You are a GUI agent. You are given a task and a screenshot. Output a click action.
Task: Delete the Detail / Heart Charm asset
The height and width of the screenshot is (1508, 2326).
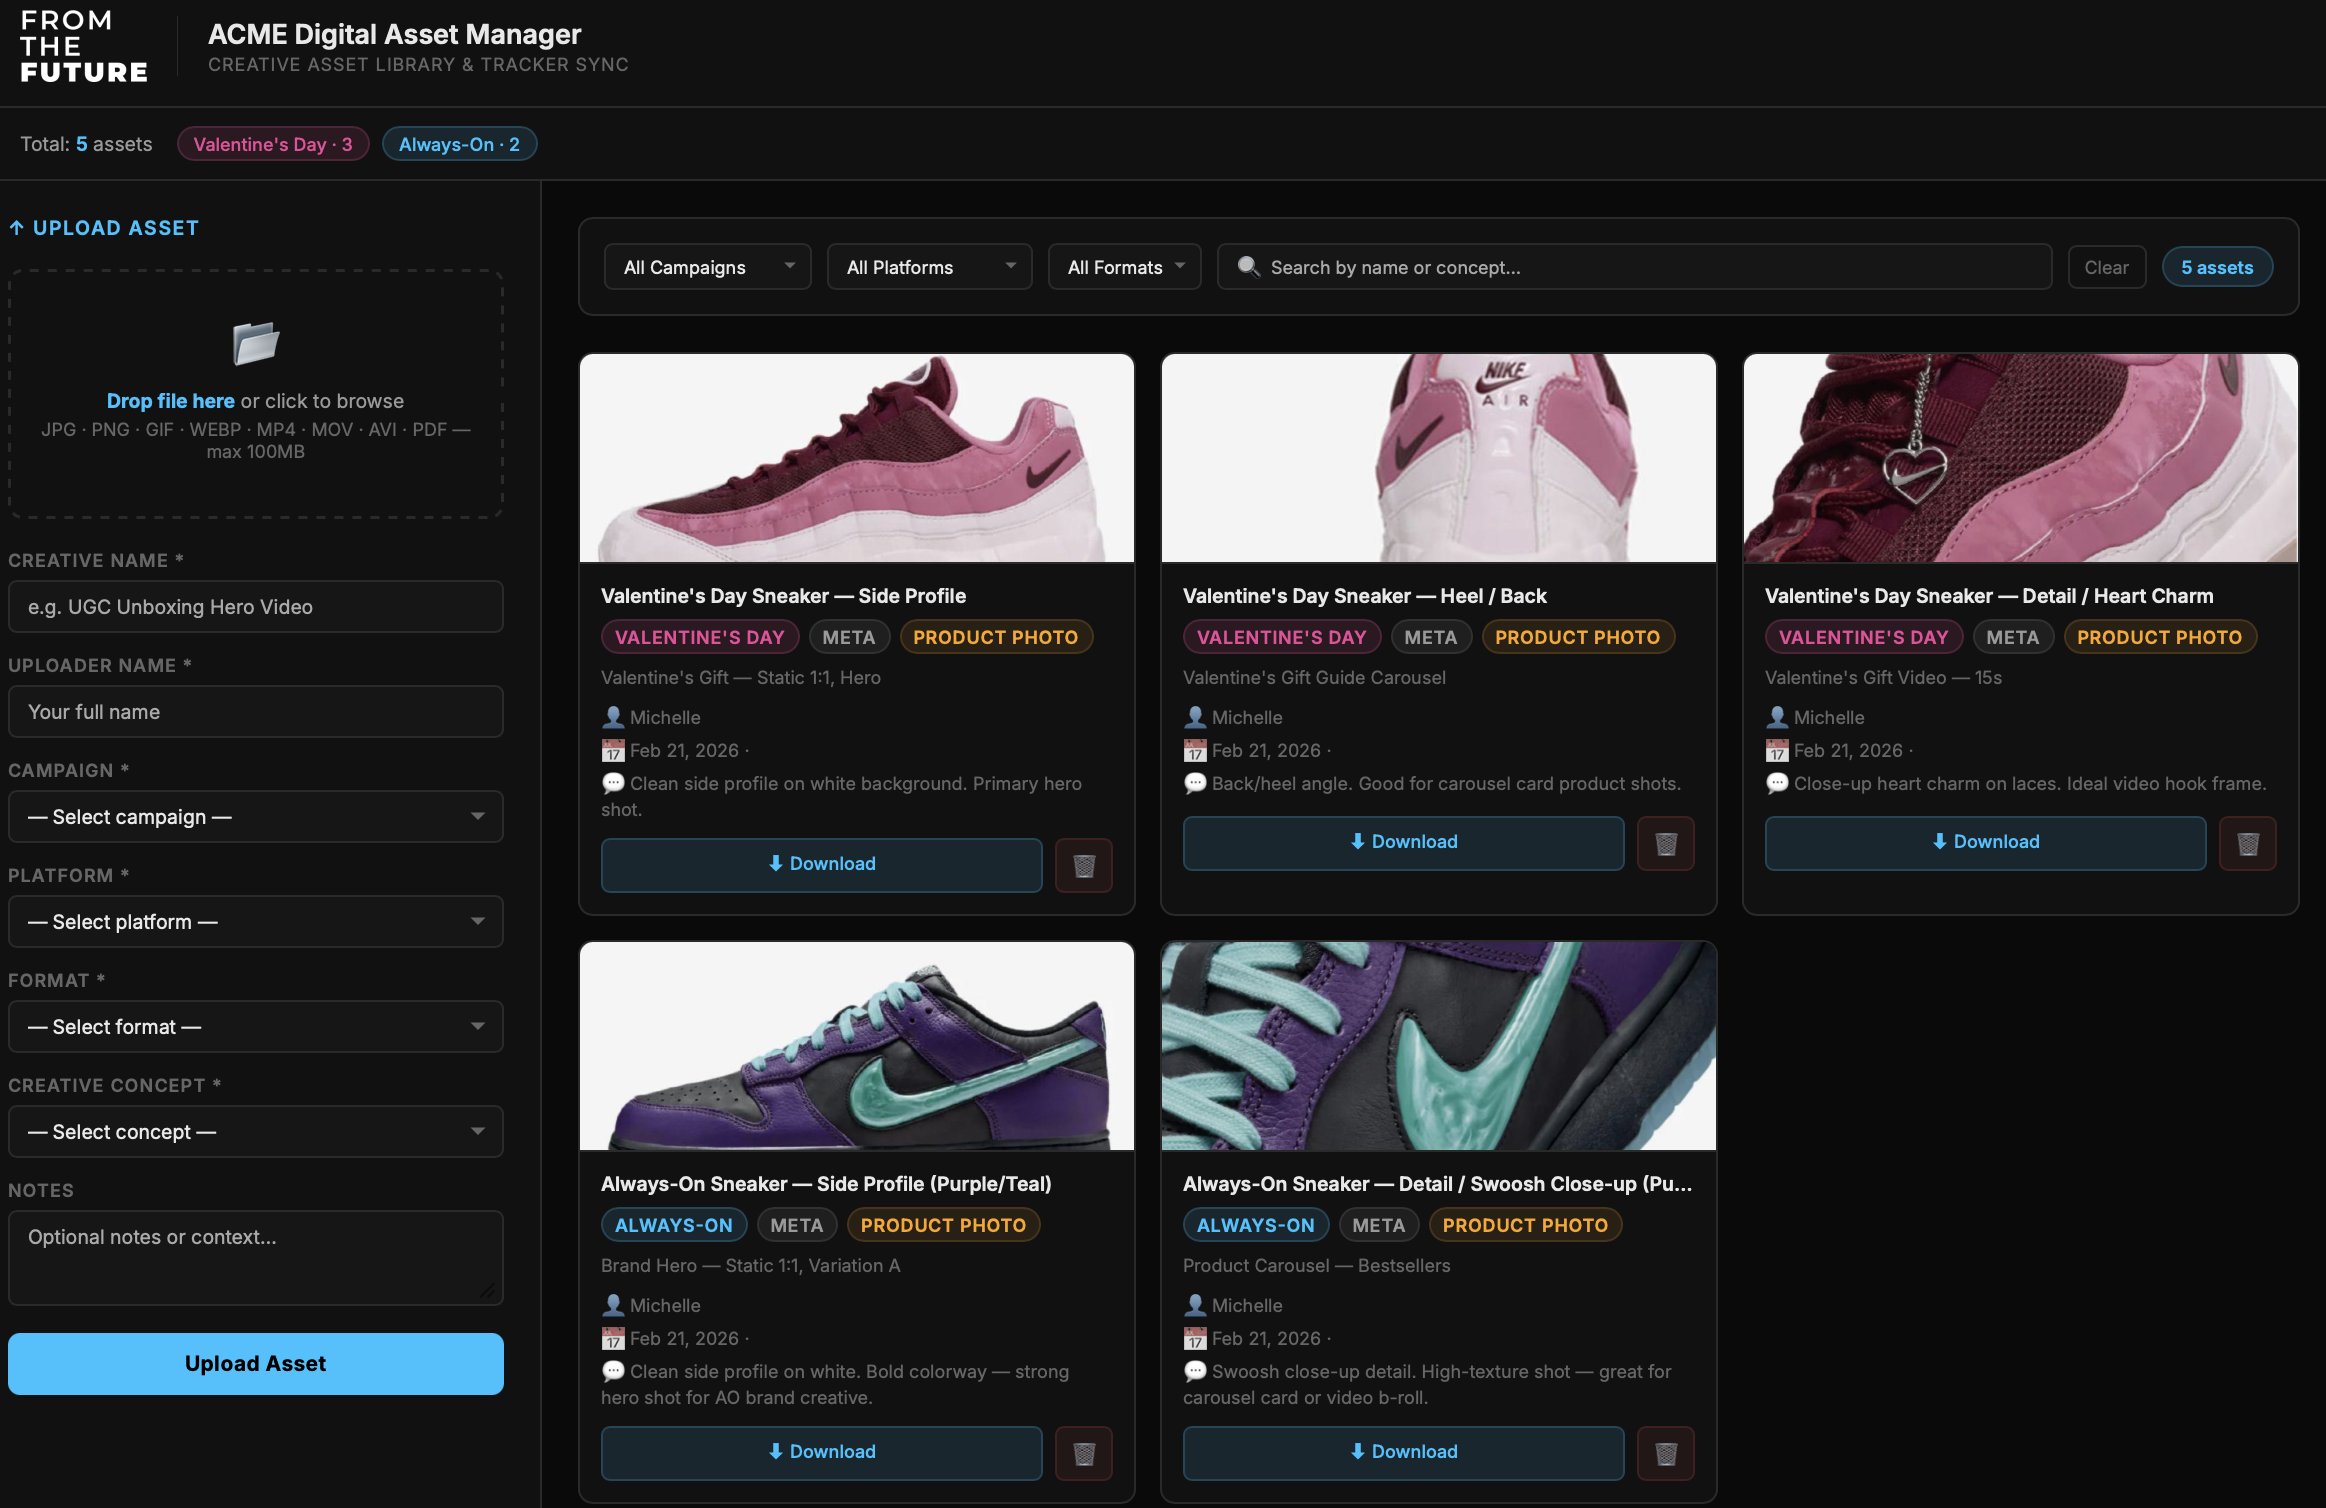pos(2247,843)
